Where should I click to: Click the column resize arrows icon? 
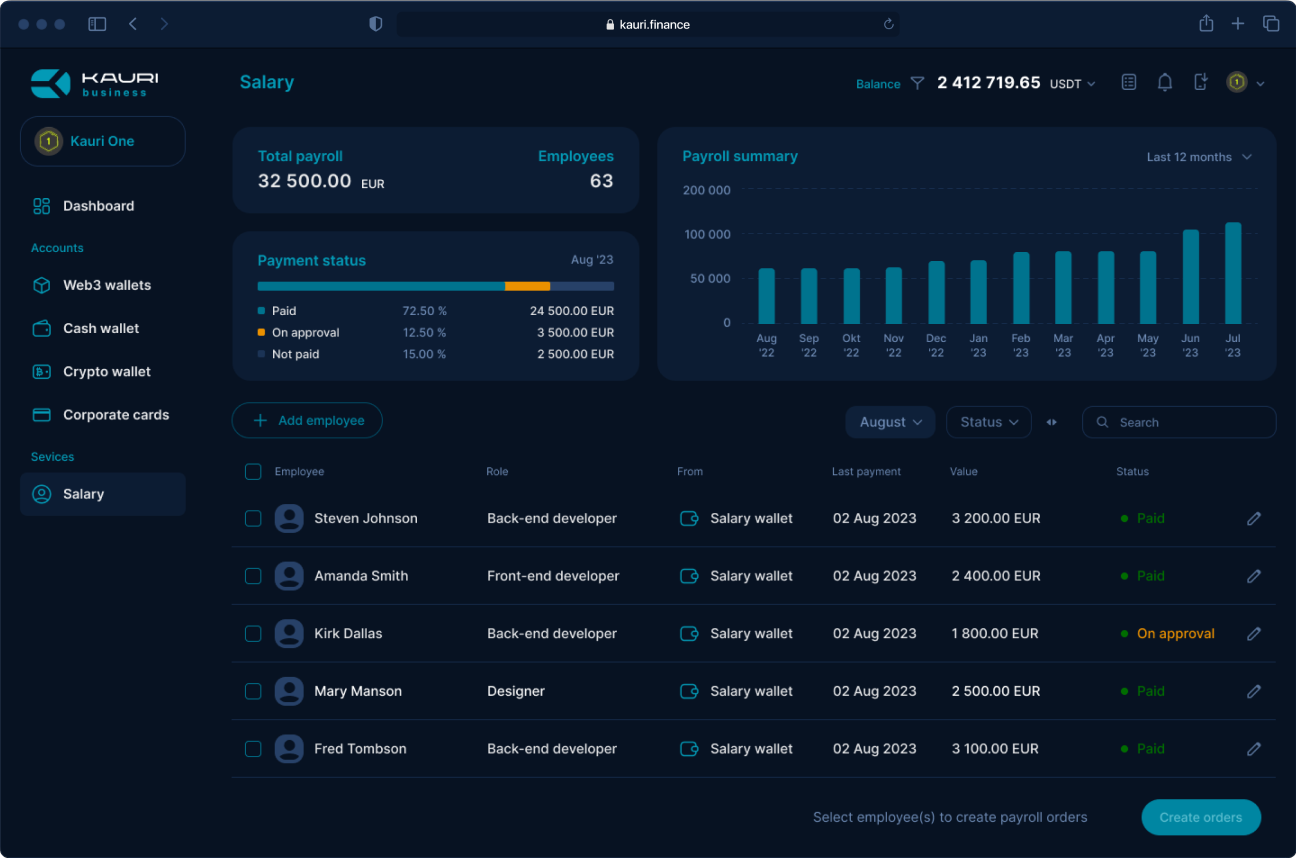1052,422
